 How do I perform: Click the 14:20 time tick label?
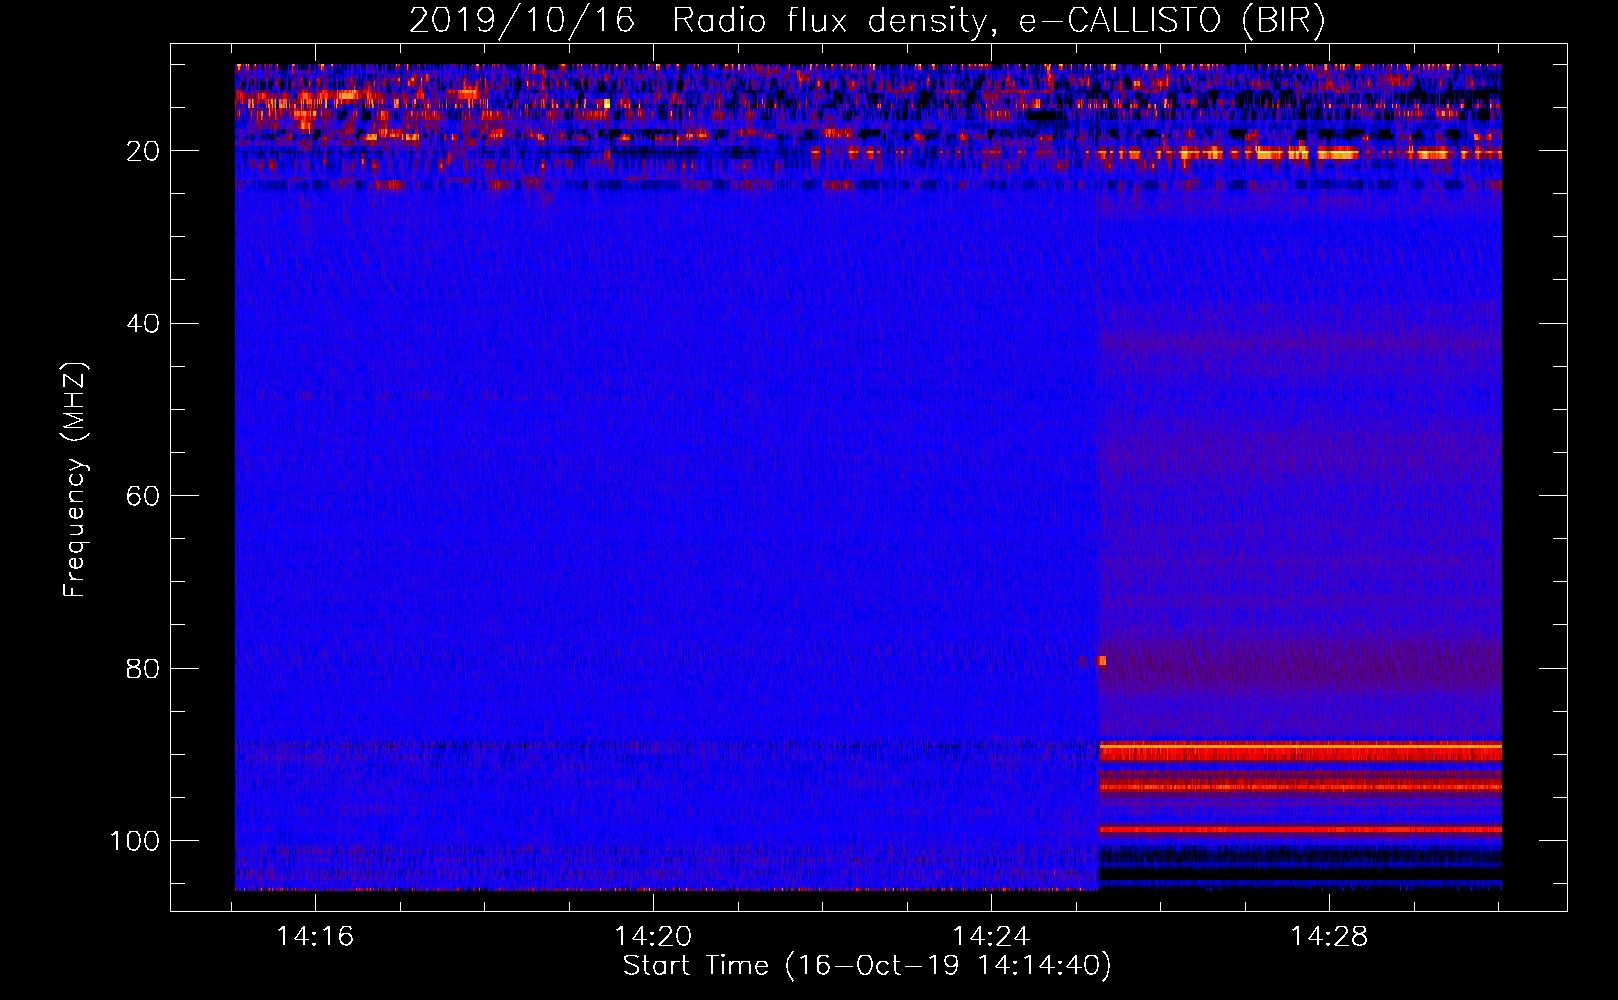(x=653, y=937)
